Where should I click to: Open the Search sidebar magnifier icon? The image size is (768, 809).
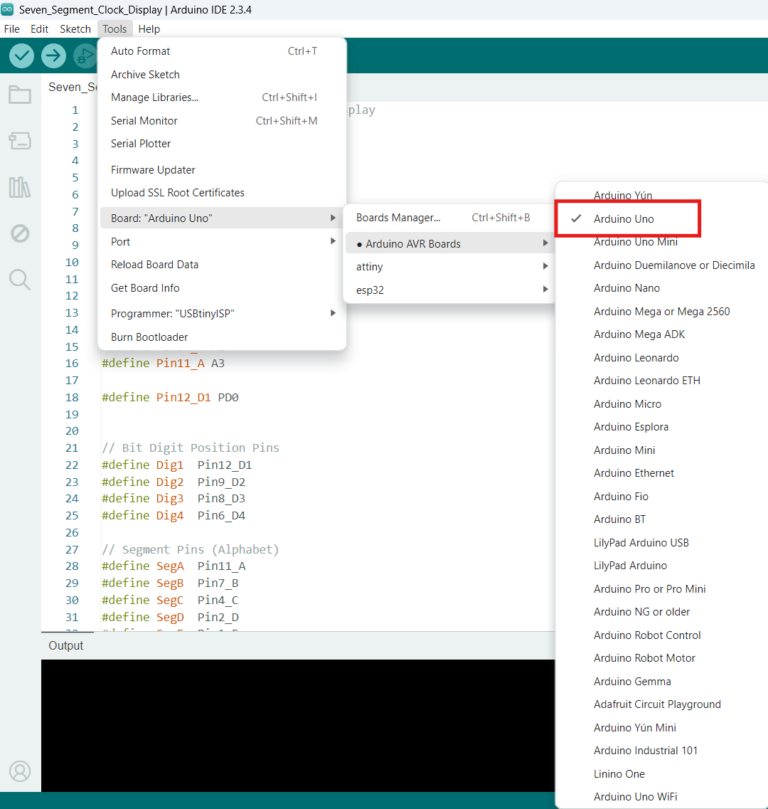[20, 279]
